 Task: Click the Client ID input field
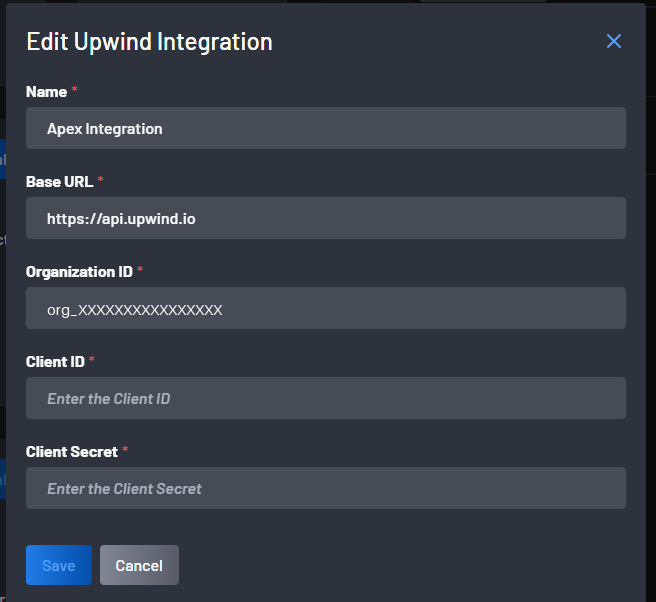[x=325, y=398]
